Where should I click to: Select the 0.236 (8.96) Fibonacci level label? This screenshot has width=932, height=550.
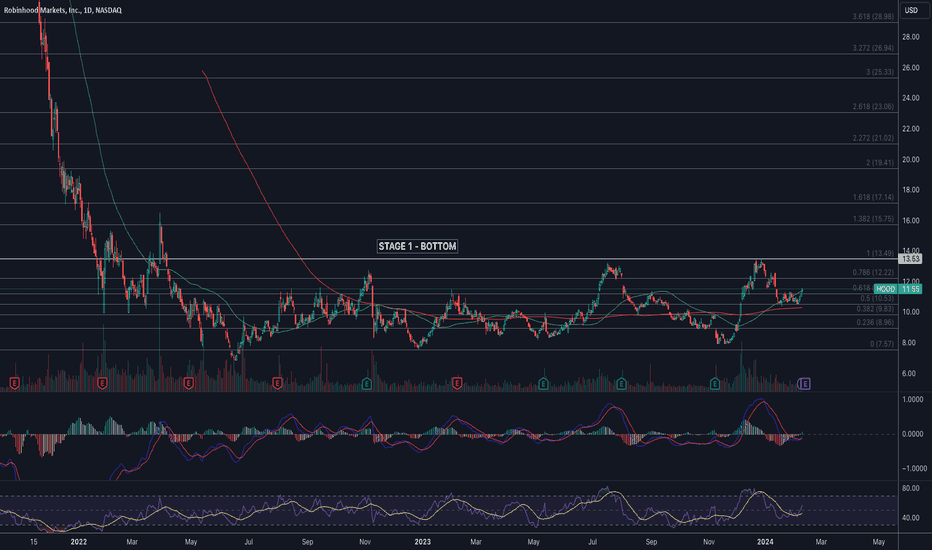click(x=874, y=322)
